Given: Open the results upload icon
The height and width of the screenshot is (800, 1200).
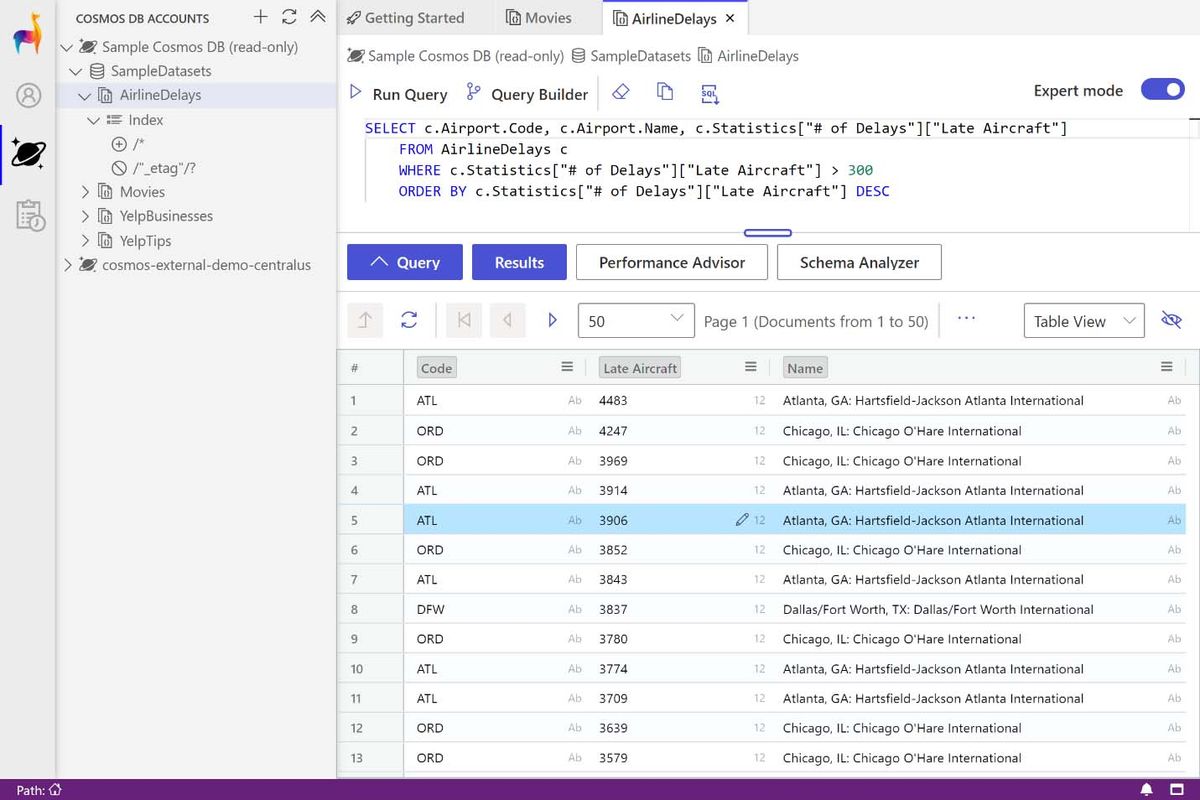Looking at the screenshot, I should pos(364,320).
